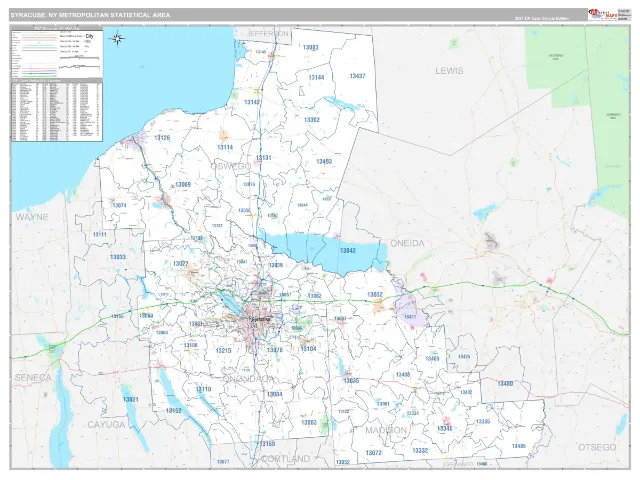Click ZIP code 13493 label
Image resolution: width=640 pixels, height=480 pixels.
(x=324, y=162)
